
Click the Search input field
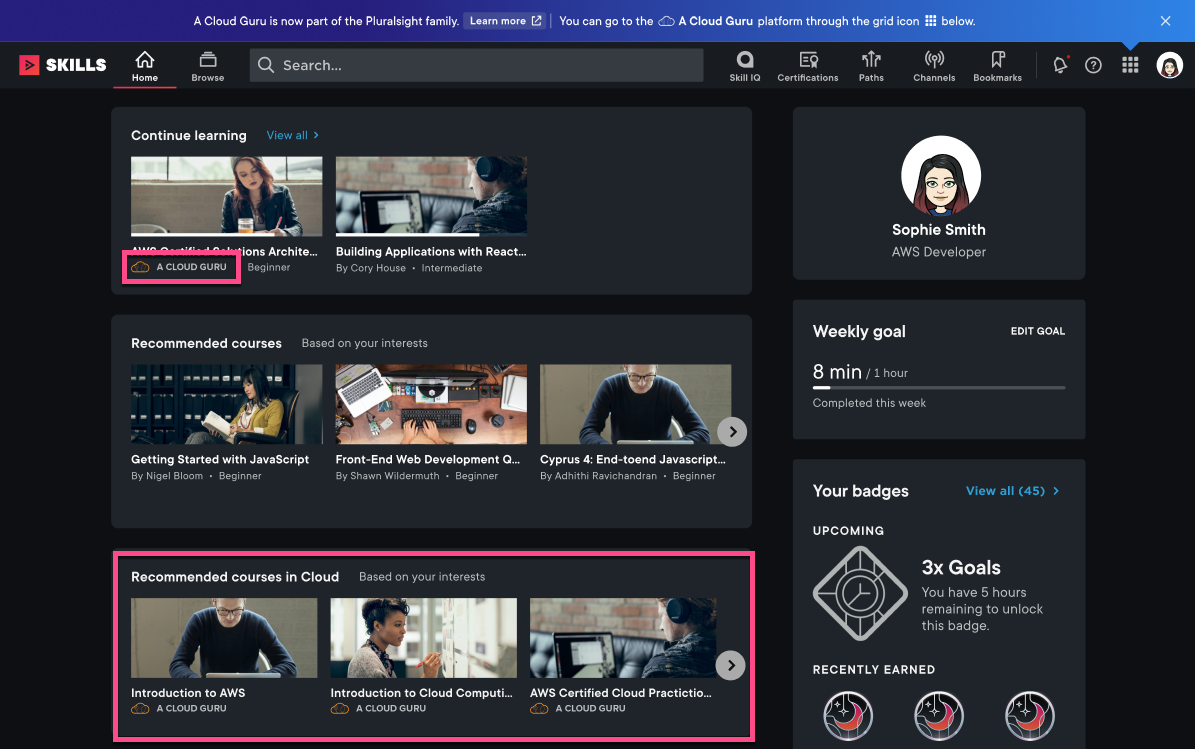click(476, 65)
